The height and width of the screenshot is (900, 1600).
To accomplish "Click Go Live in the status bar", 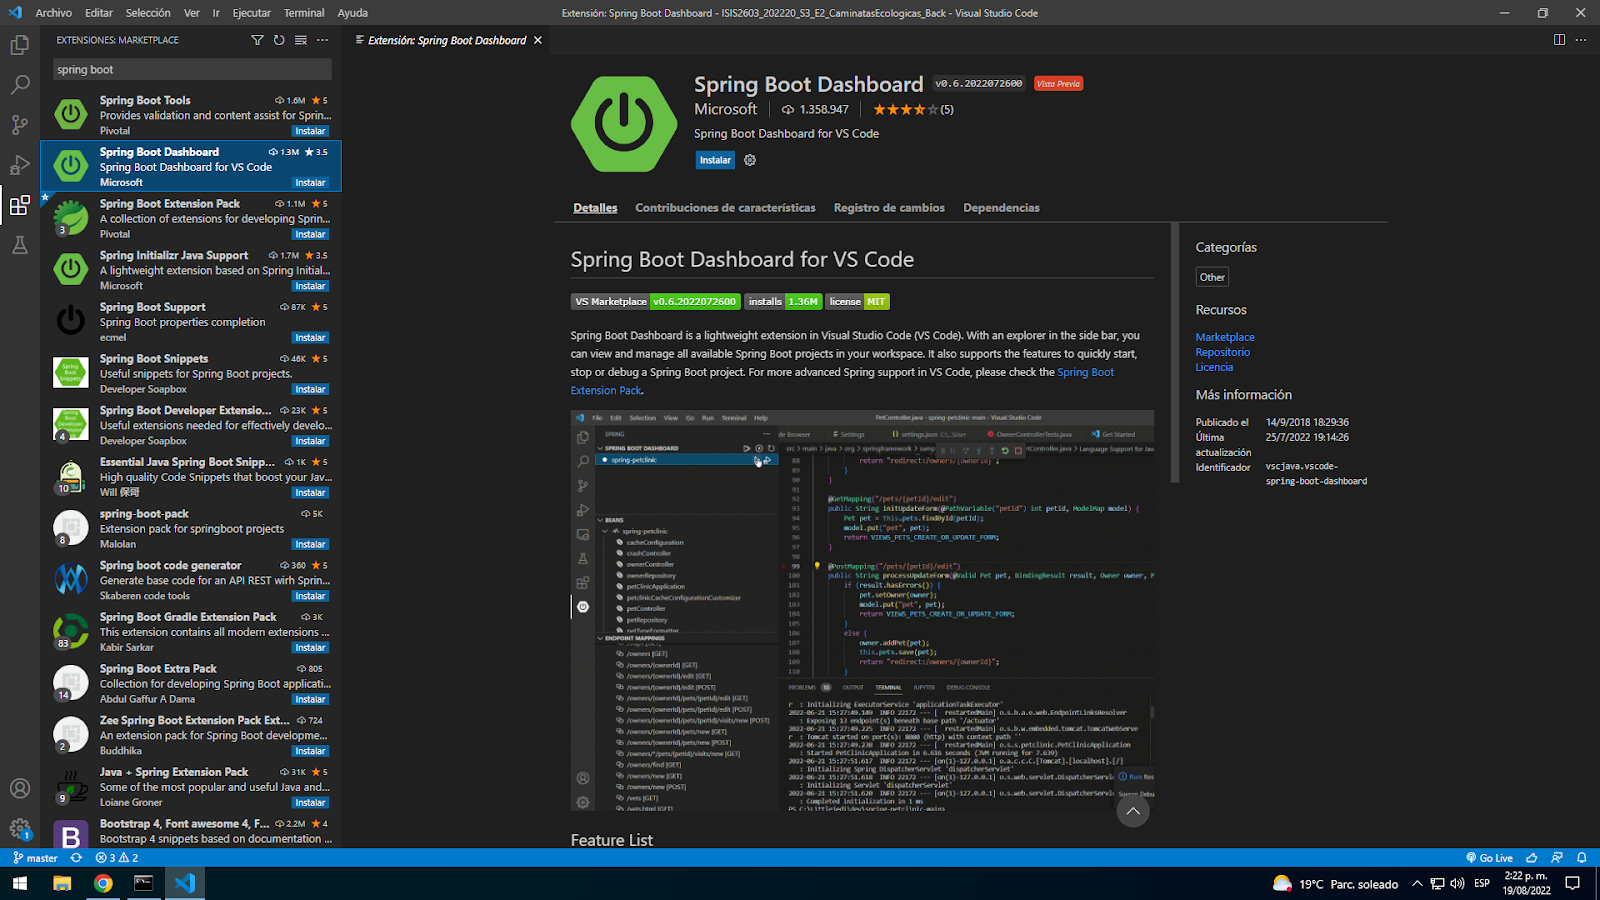I will pos(1489,858).
